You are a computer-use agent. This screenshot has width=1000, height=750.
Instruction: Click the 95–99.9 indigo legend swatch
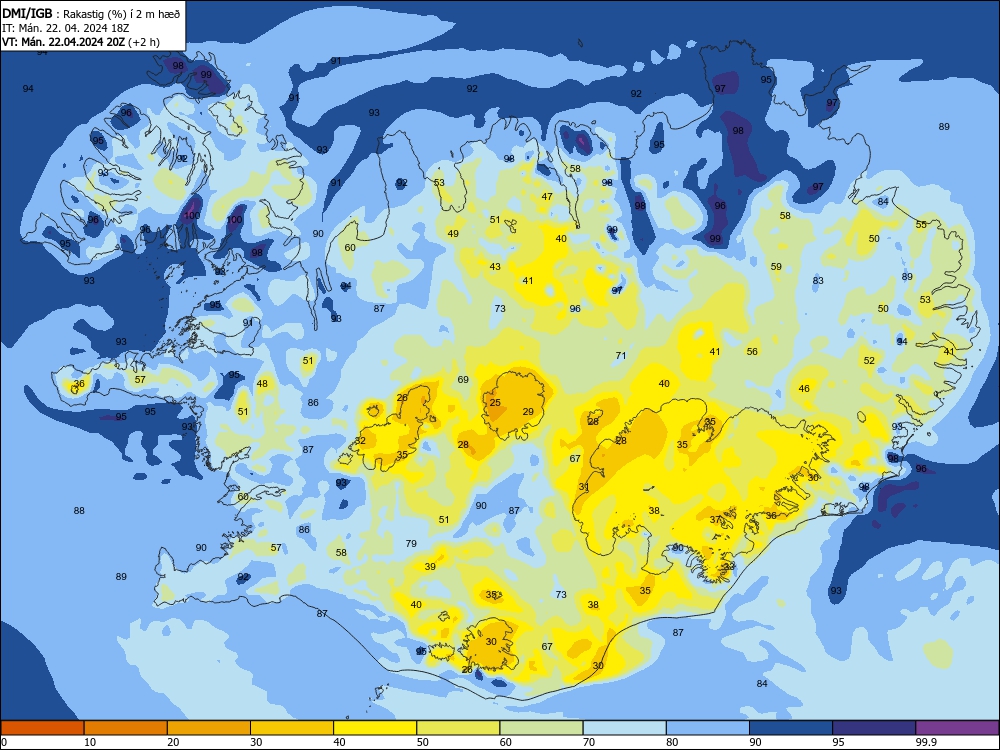pyautogui.click(x=874, y=728)
